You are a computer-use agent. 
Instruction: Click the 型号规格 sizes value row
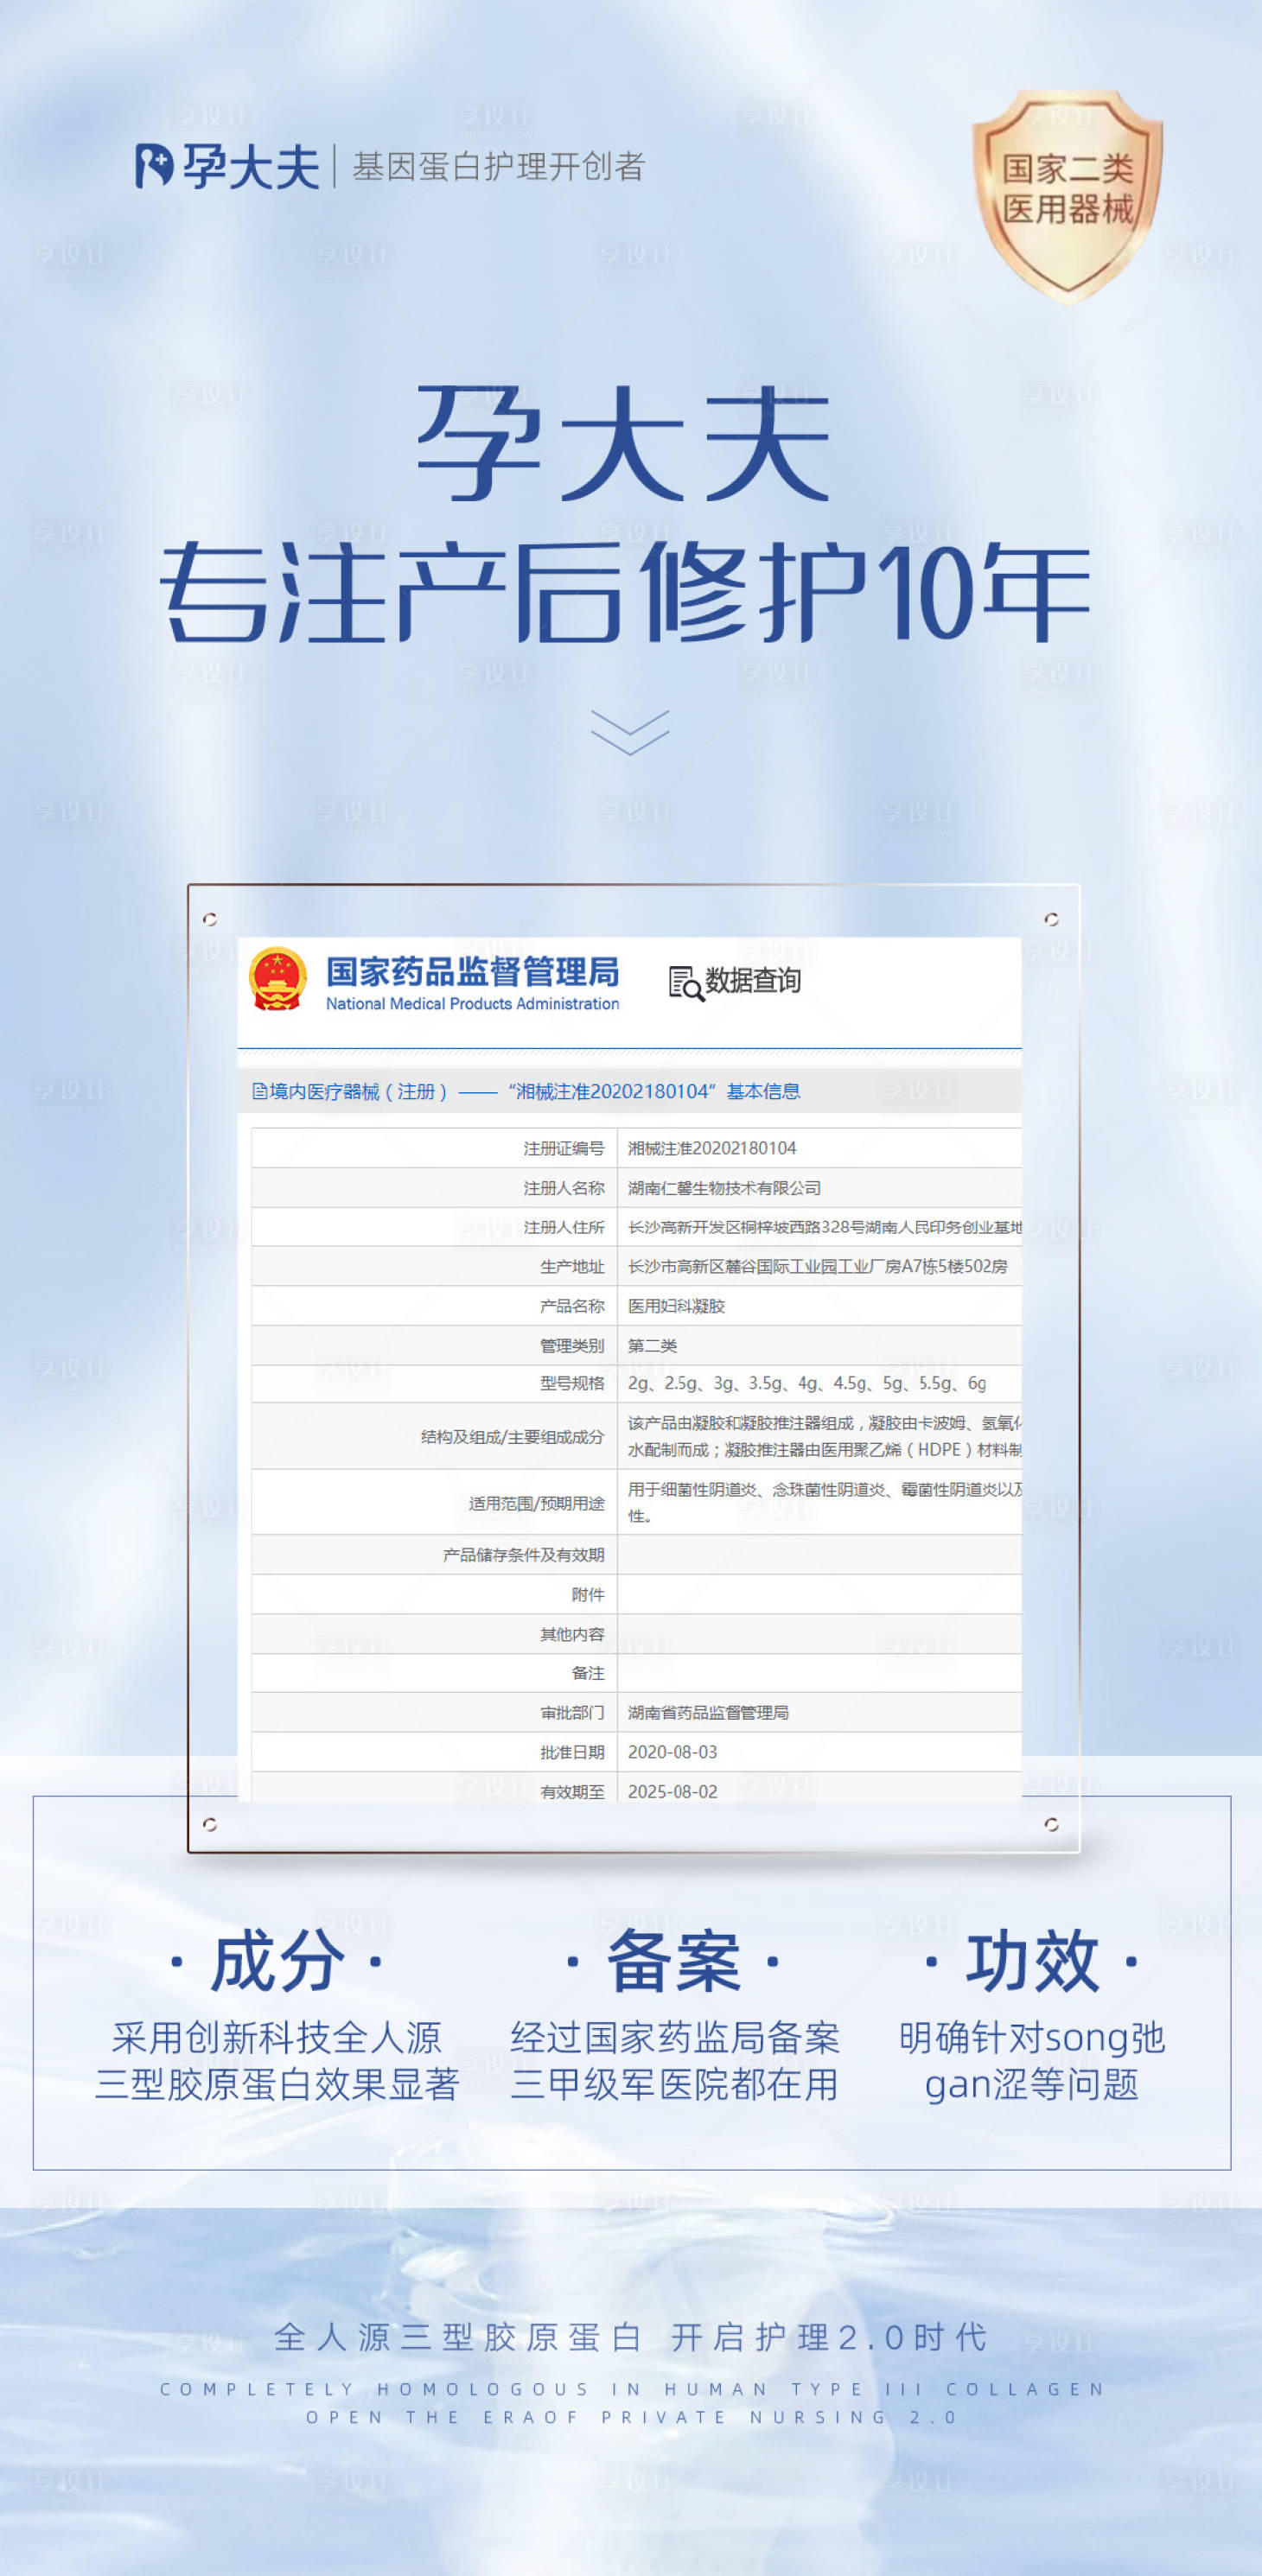tap(807, 1383)
